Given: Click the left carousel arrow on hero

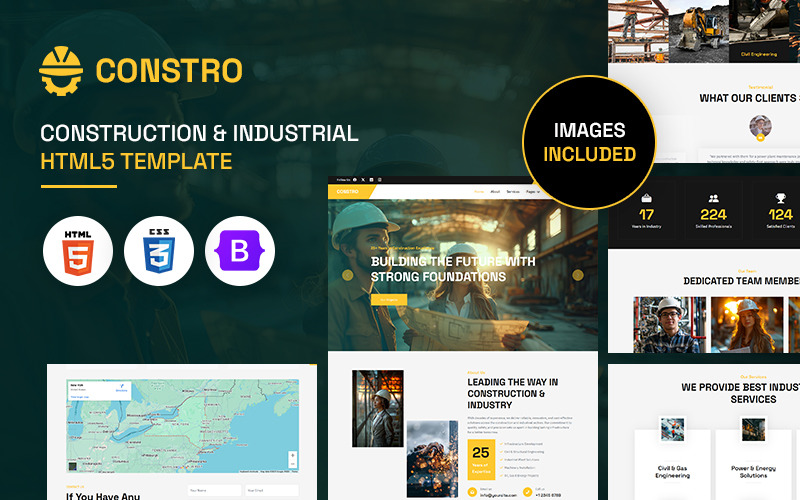Looking at the screenshot, I should pyautogui.click(x=348, y=275).
